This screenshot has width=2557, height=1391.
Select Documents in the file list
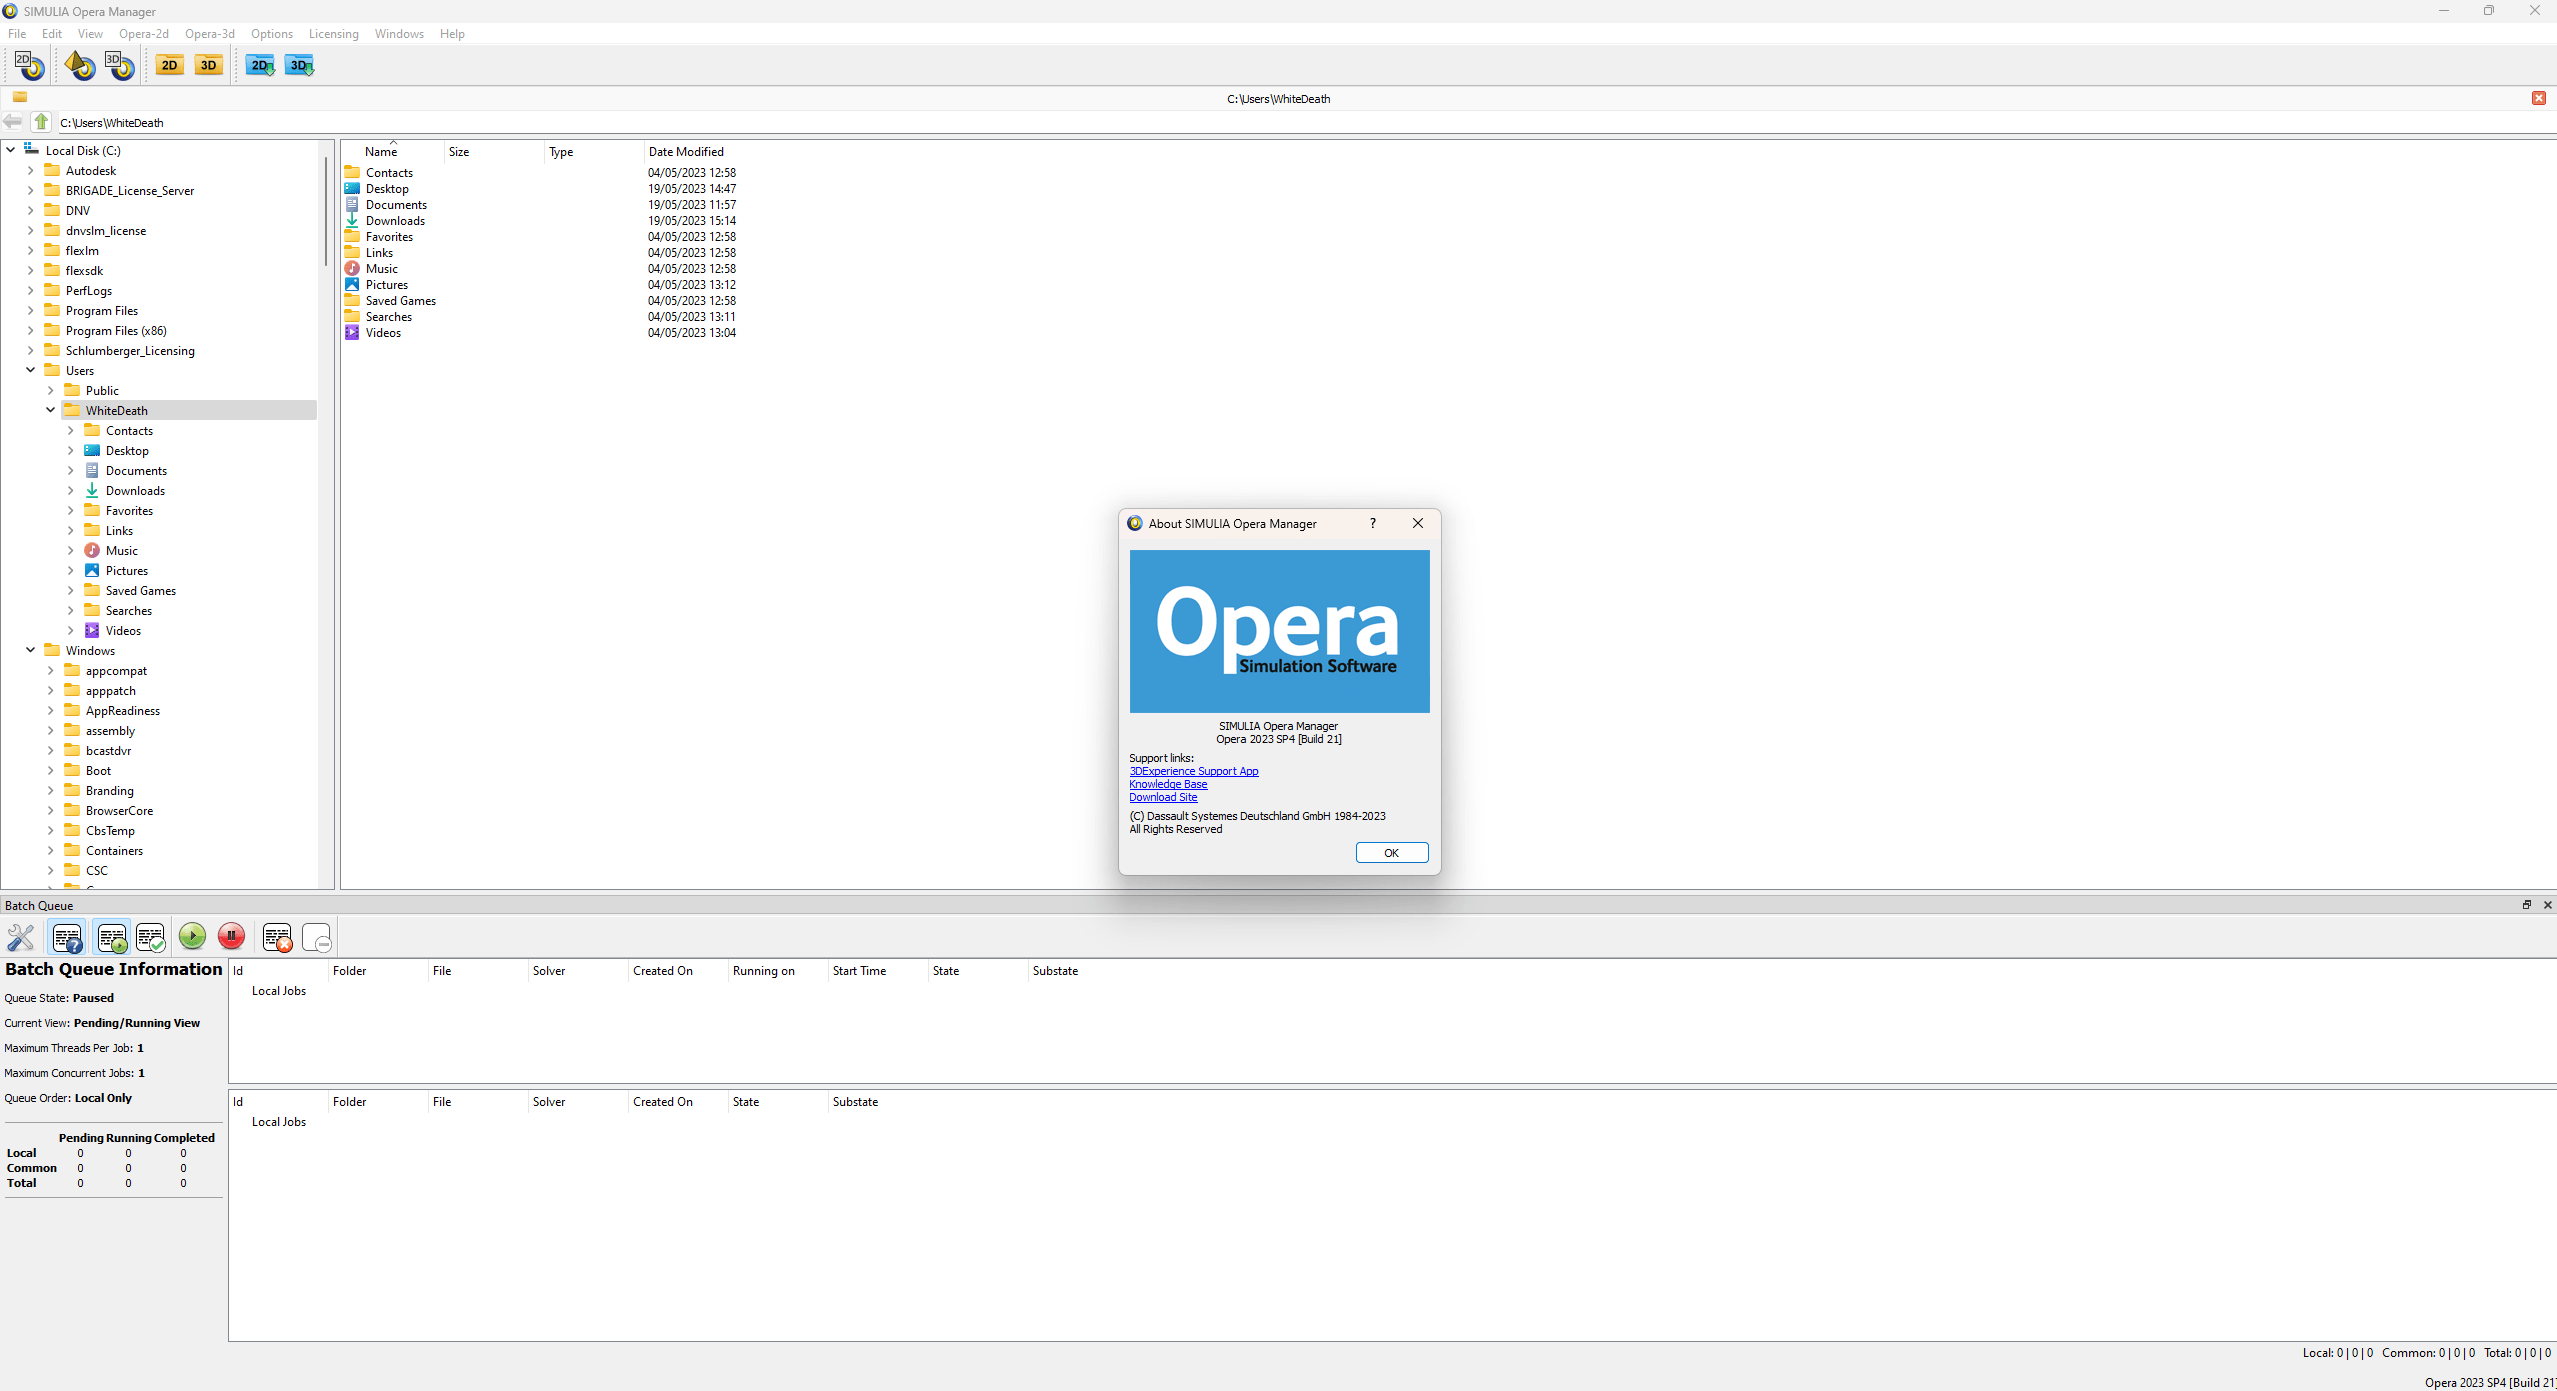396,205
